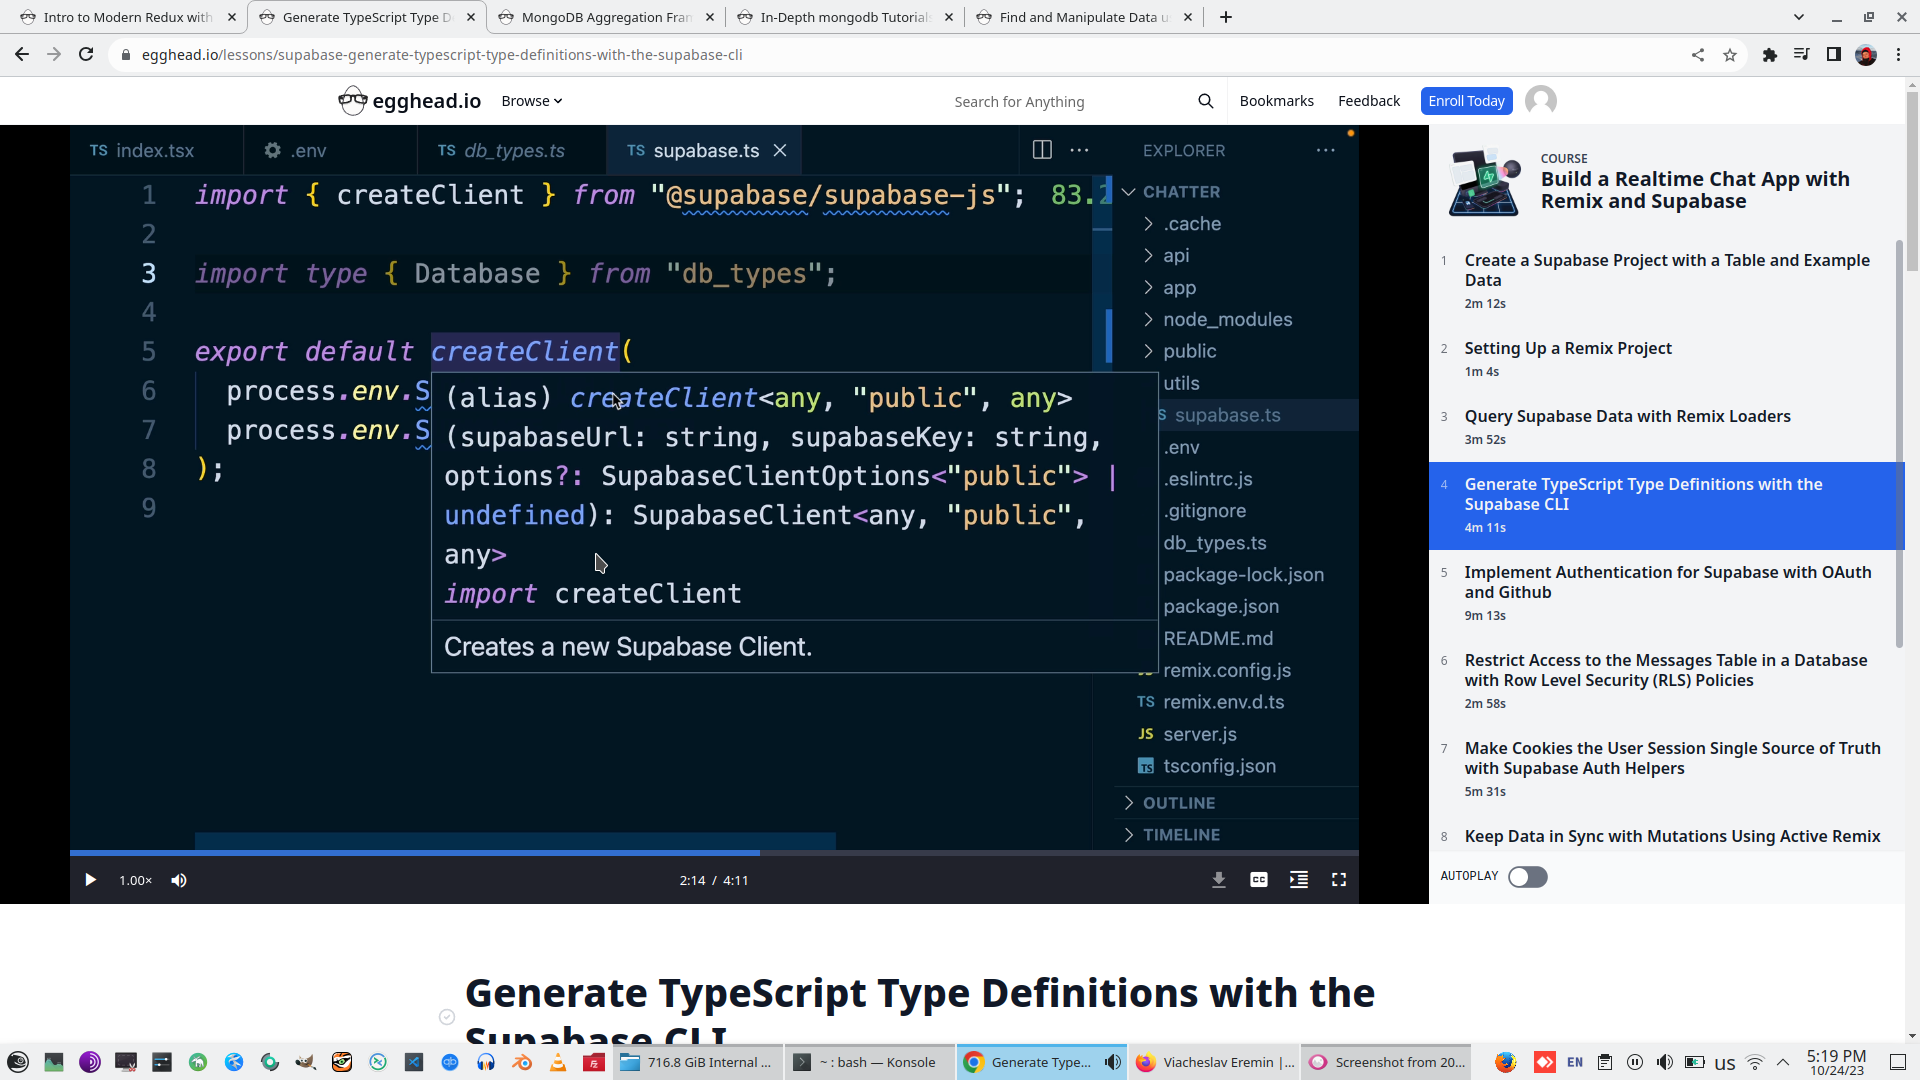This screenshot has height=1080, width=1920.
Task: Click the Enroll Today button
Action: 1465,101
